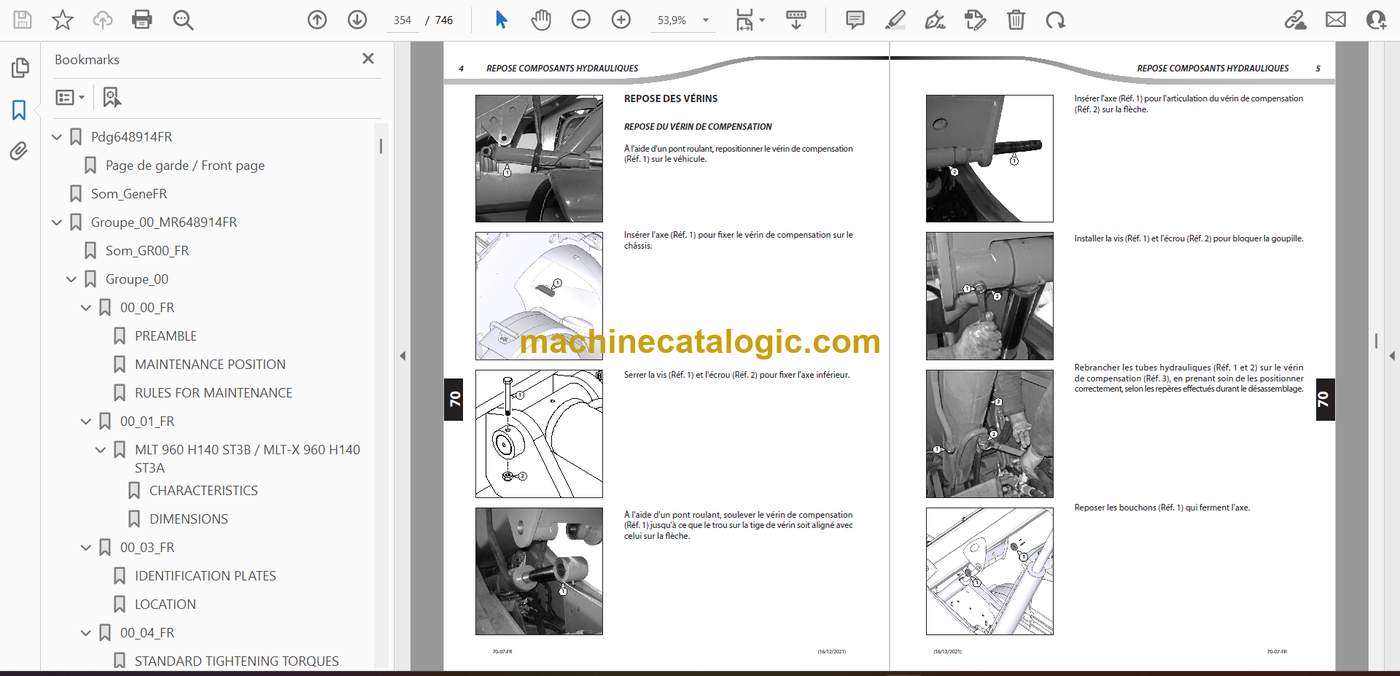Viewport: 1400px width, 676px height.
Task: Star this file as a favorite
Action: pyautogui.click(x=62, y=20)
